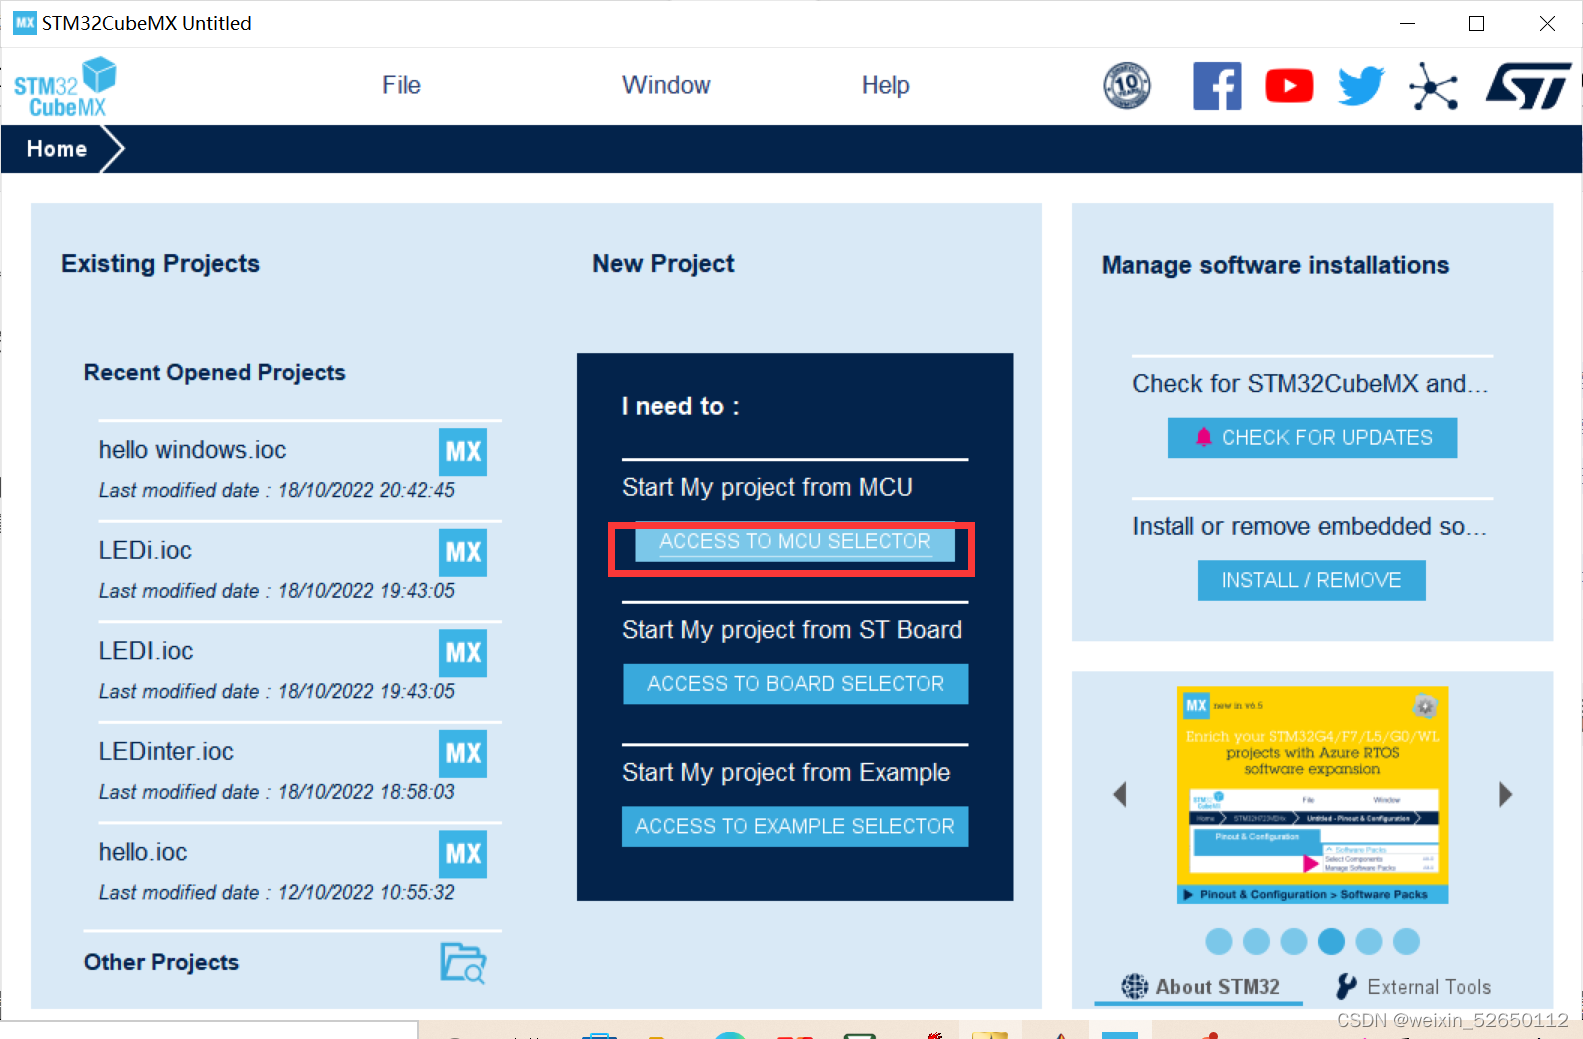Click 'Start My project from ST Board' text
The height and width of the screenshot is (1039, 1583).
pyautogui.click(x=792, y=630)
